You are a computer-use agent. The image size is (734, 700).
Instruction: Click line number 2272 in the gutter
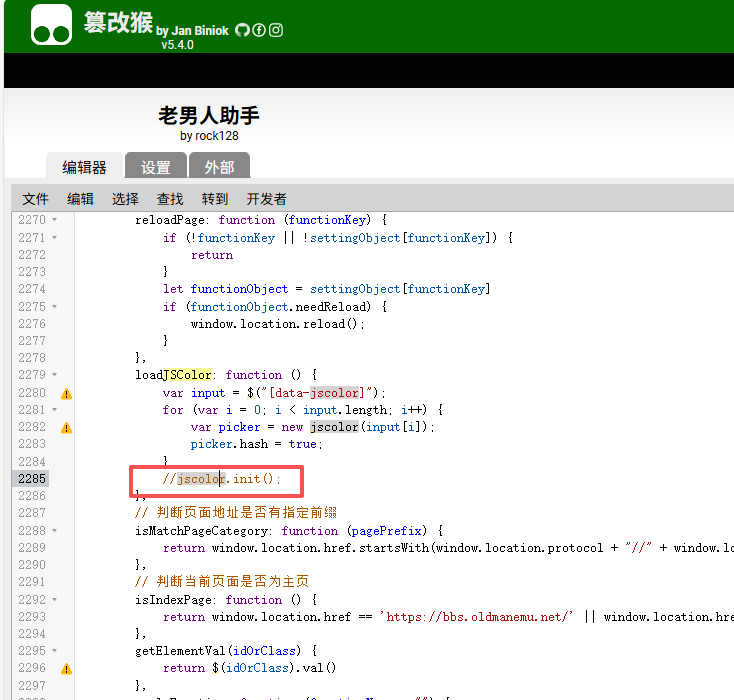pyautogui.click(x=32, y=255)
